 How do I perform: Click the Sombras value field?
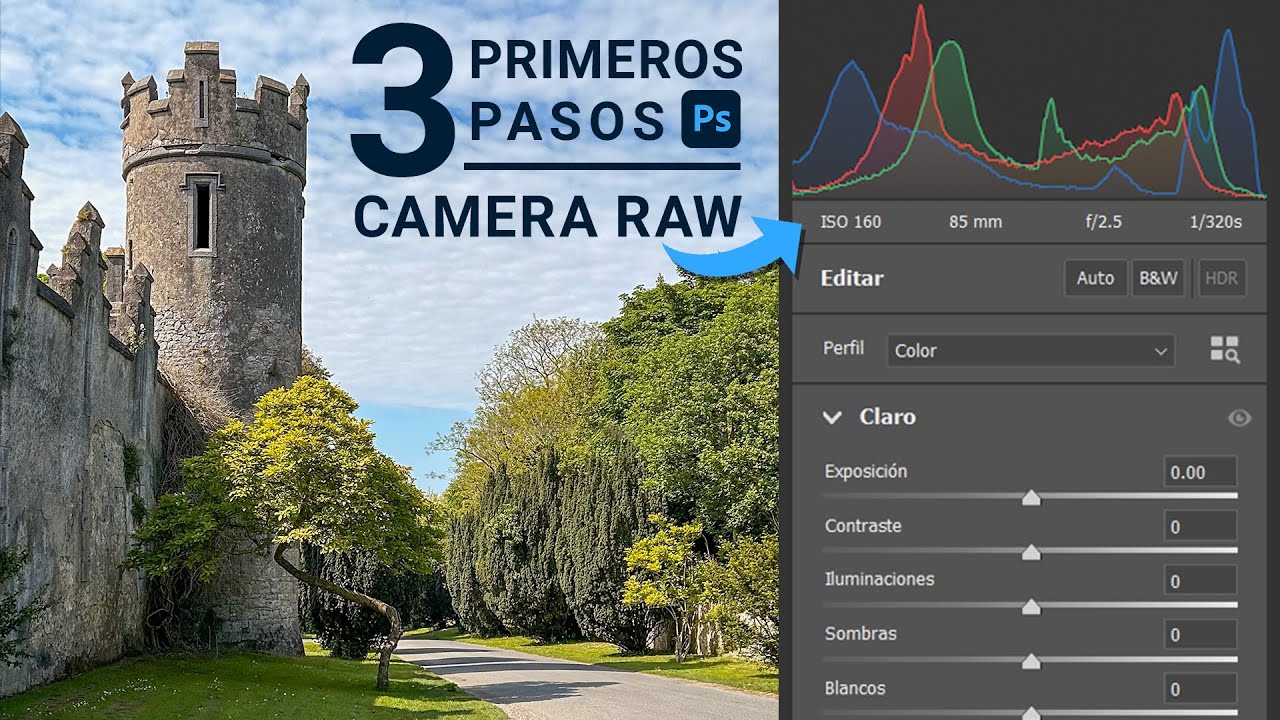click(1200, 635)
